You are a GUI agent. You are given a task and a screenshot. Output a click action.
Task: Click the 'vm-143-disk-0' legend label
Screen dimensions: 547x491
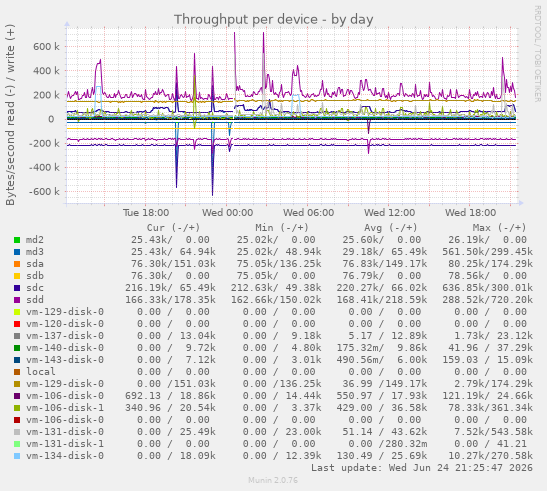tap(65, 360)
